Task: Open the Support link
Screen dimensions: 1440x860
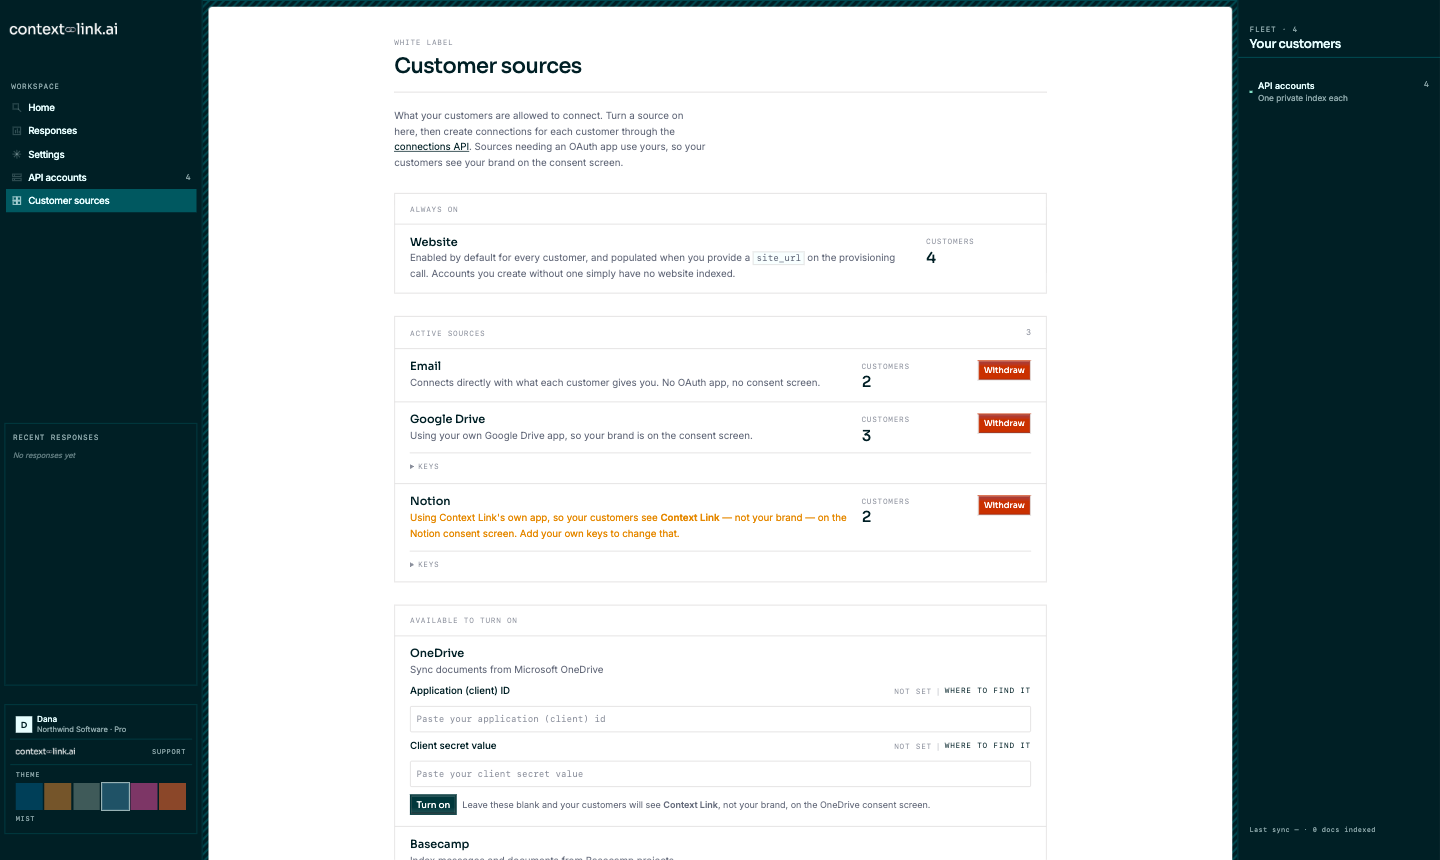Action: (169, 751)
